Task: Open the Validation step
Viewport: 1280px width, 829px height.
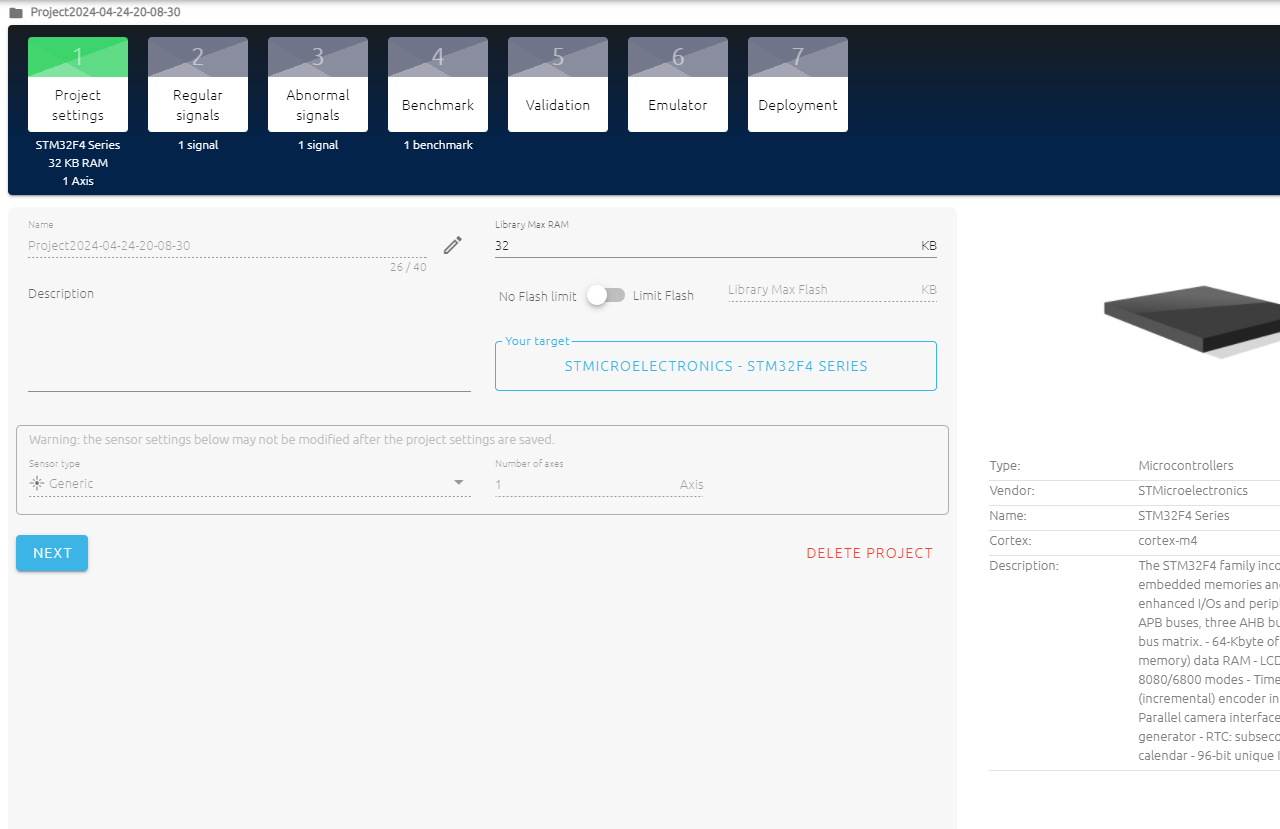Action: tap(557, 84)
